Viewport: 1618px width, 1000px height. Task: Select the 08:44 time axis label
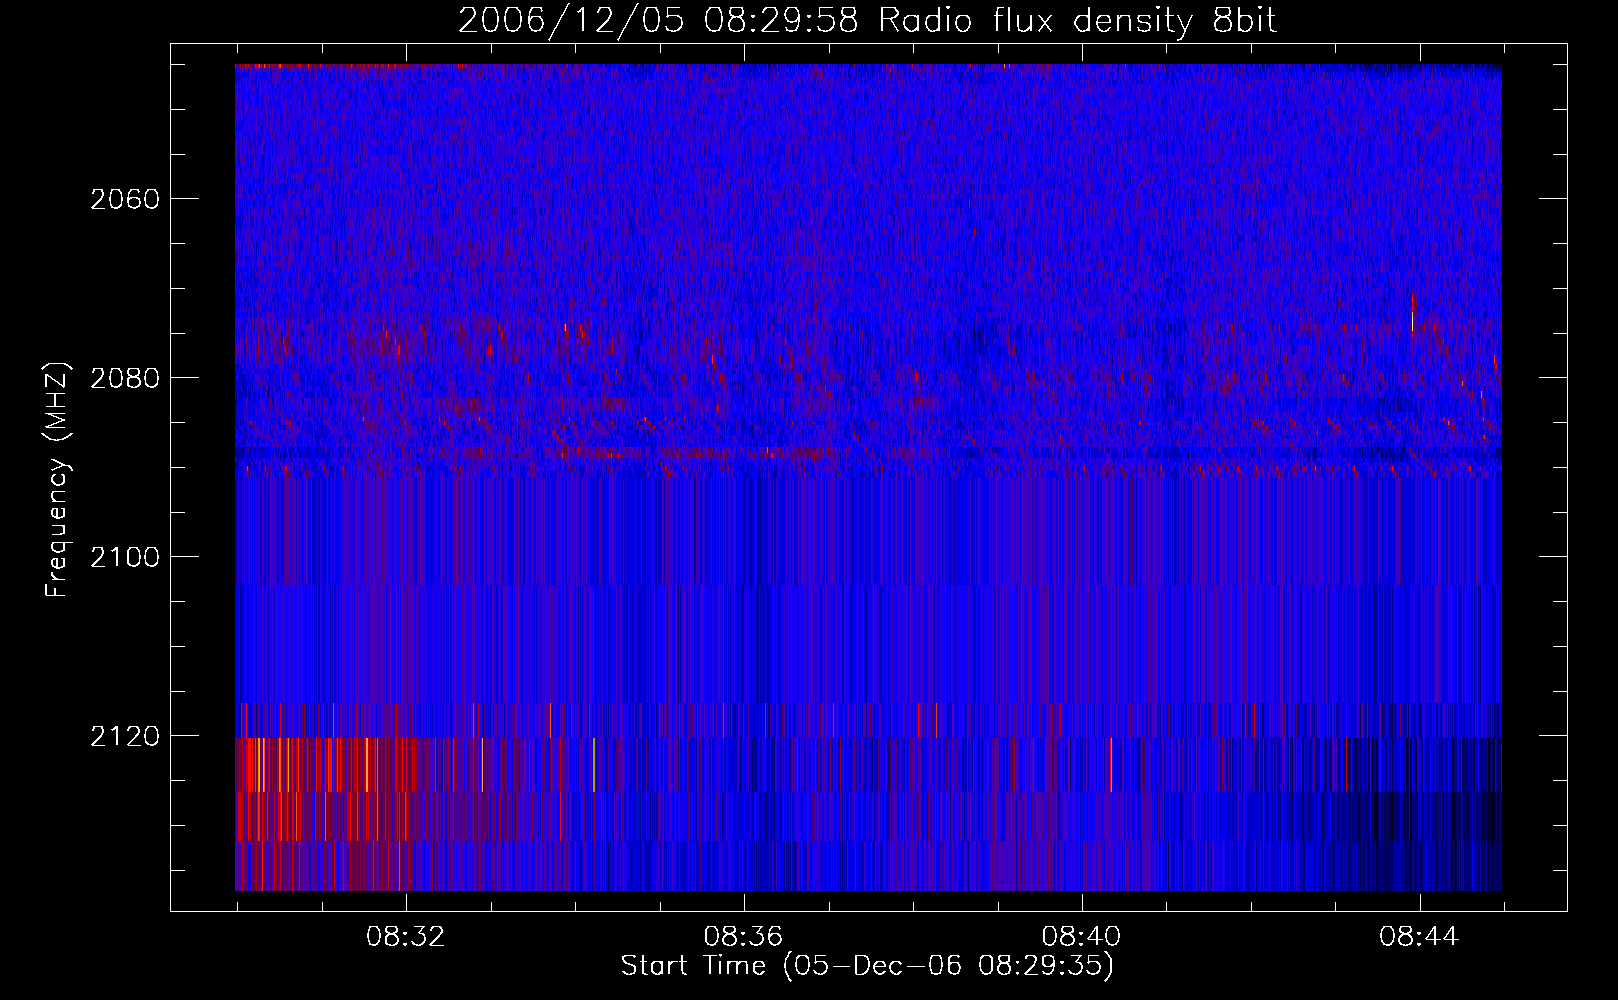click(1419, 937)
